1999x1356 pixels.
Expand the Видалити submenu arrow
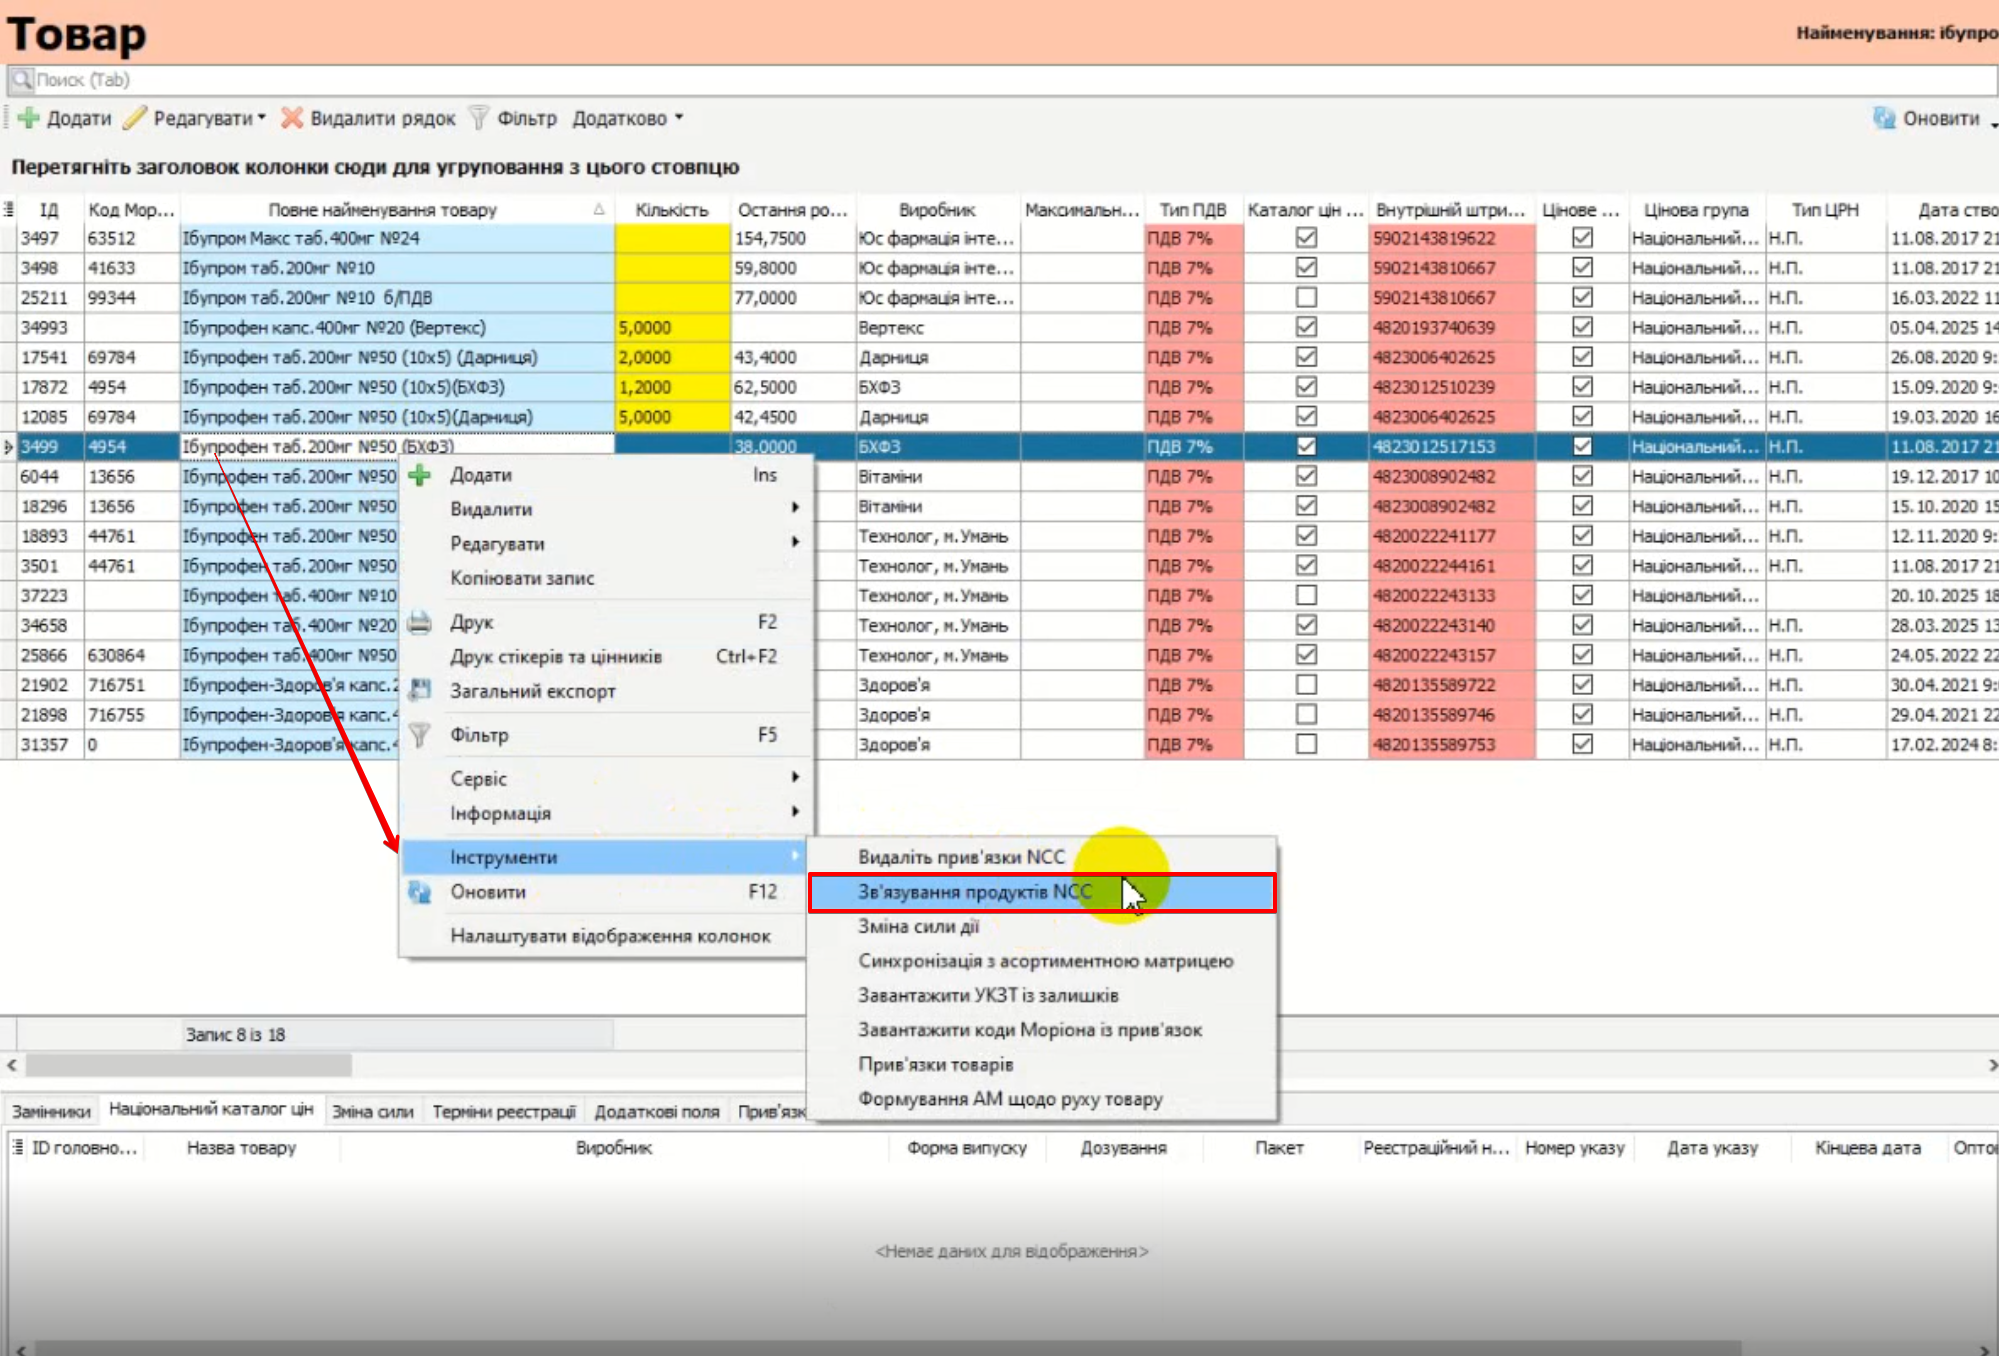point(795,508)
